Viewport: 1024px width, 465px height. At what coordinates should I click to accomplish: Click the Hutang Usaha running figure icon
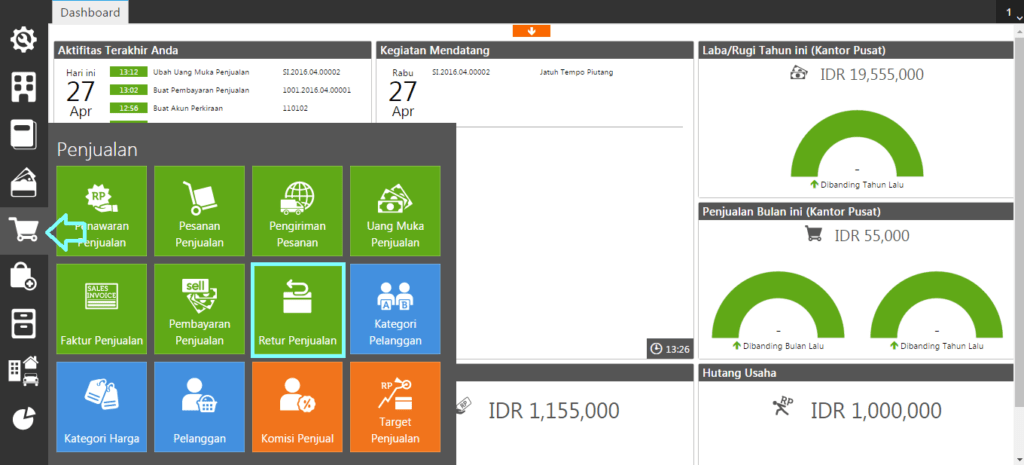coord(781,408)
